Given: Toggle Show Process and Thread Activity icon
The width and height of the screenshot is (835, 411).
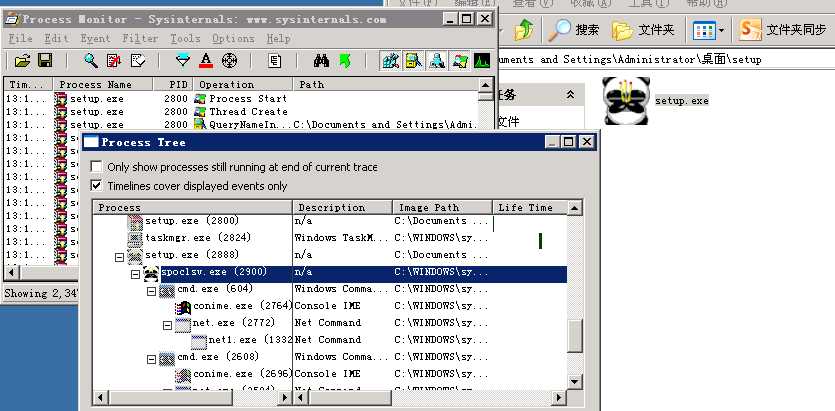Looking at the screenshot, I should click(x=460, y=61).
